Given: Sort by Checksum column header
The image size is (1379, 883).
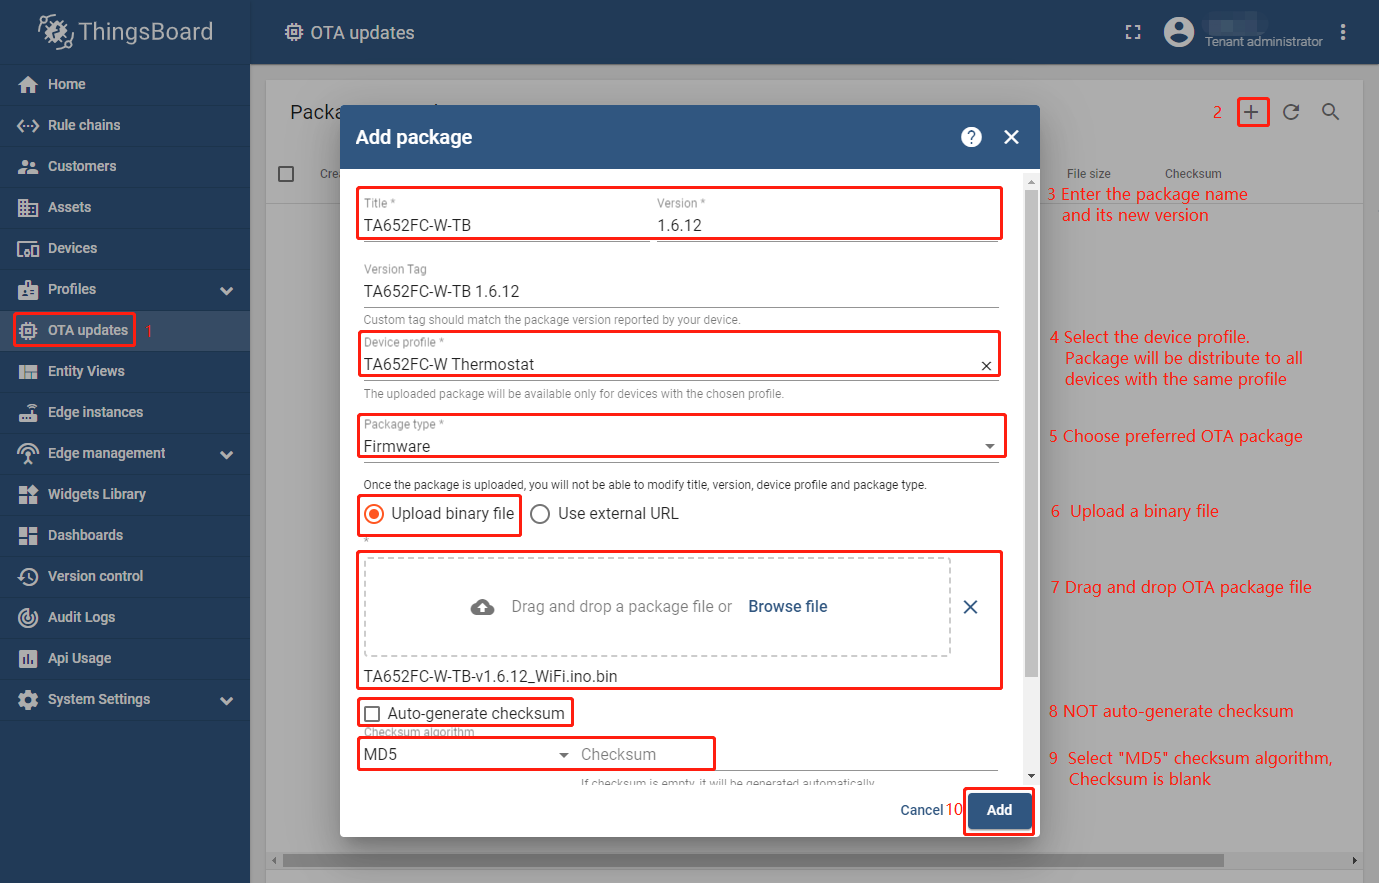Looking at the screenshot, I should coord(1193,174).
